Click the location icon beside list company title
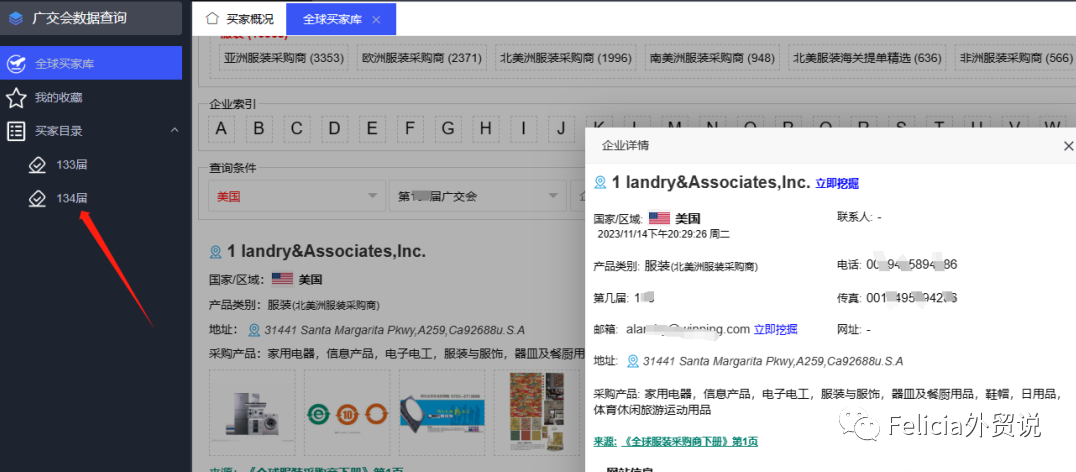This screenshot has width=1076, height=472. click(x=215, y=252)
